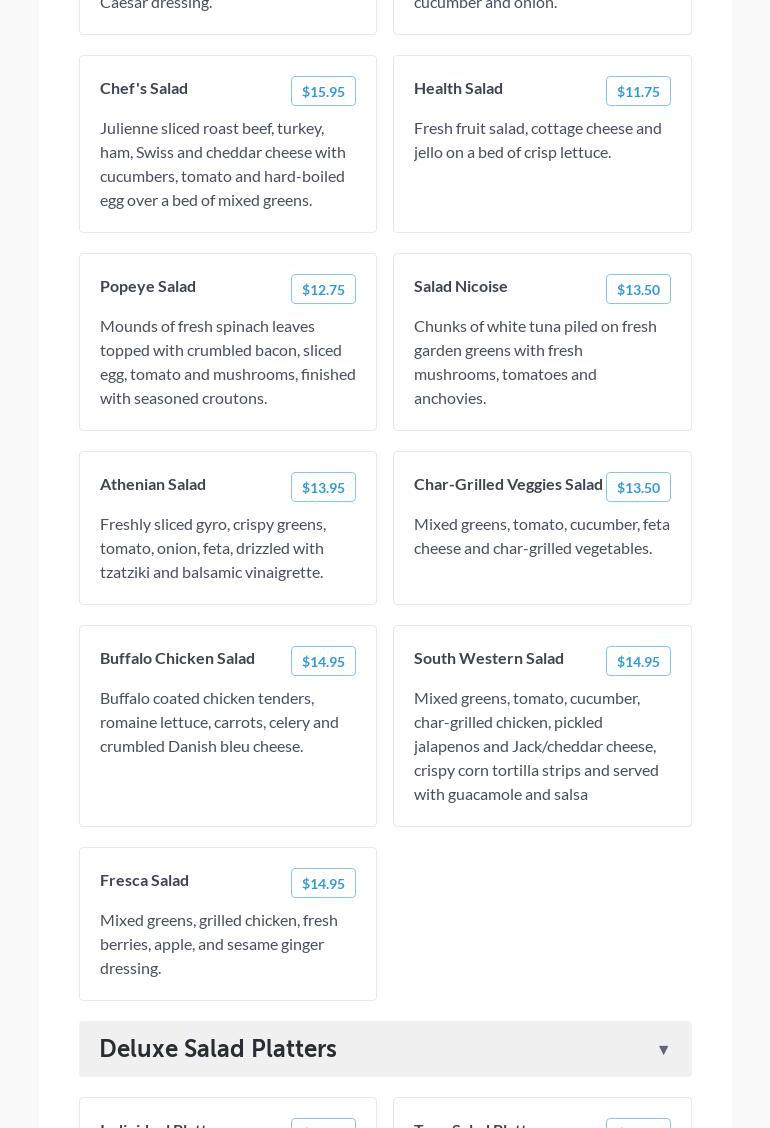Select the Salad Nicoise title
The height and width of the screenshot is (1128, 770).
461,286
